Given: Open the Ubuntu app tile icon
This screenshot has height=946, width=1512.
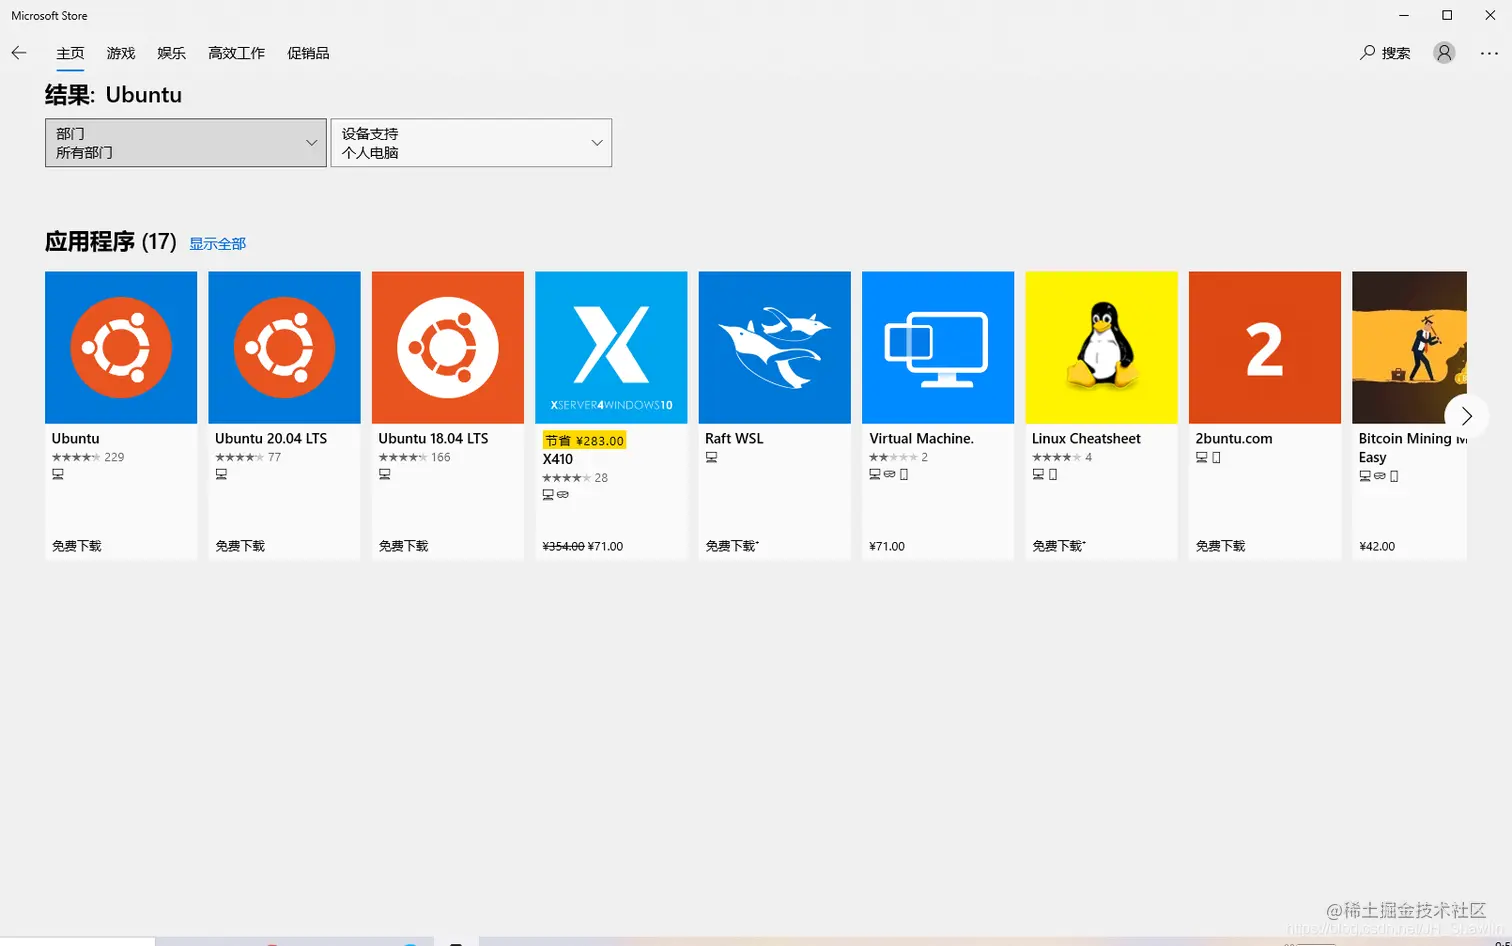Looking at the screenshot, I should click(121, 347).
